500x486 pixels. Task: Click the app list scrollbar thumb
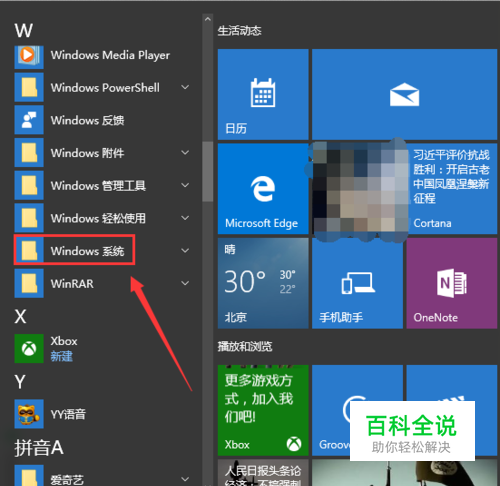[208, 171]
